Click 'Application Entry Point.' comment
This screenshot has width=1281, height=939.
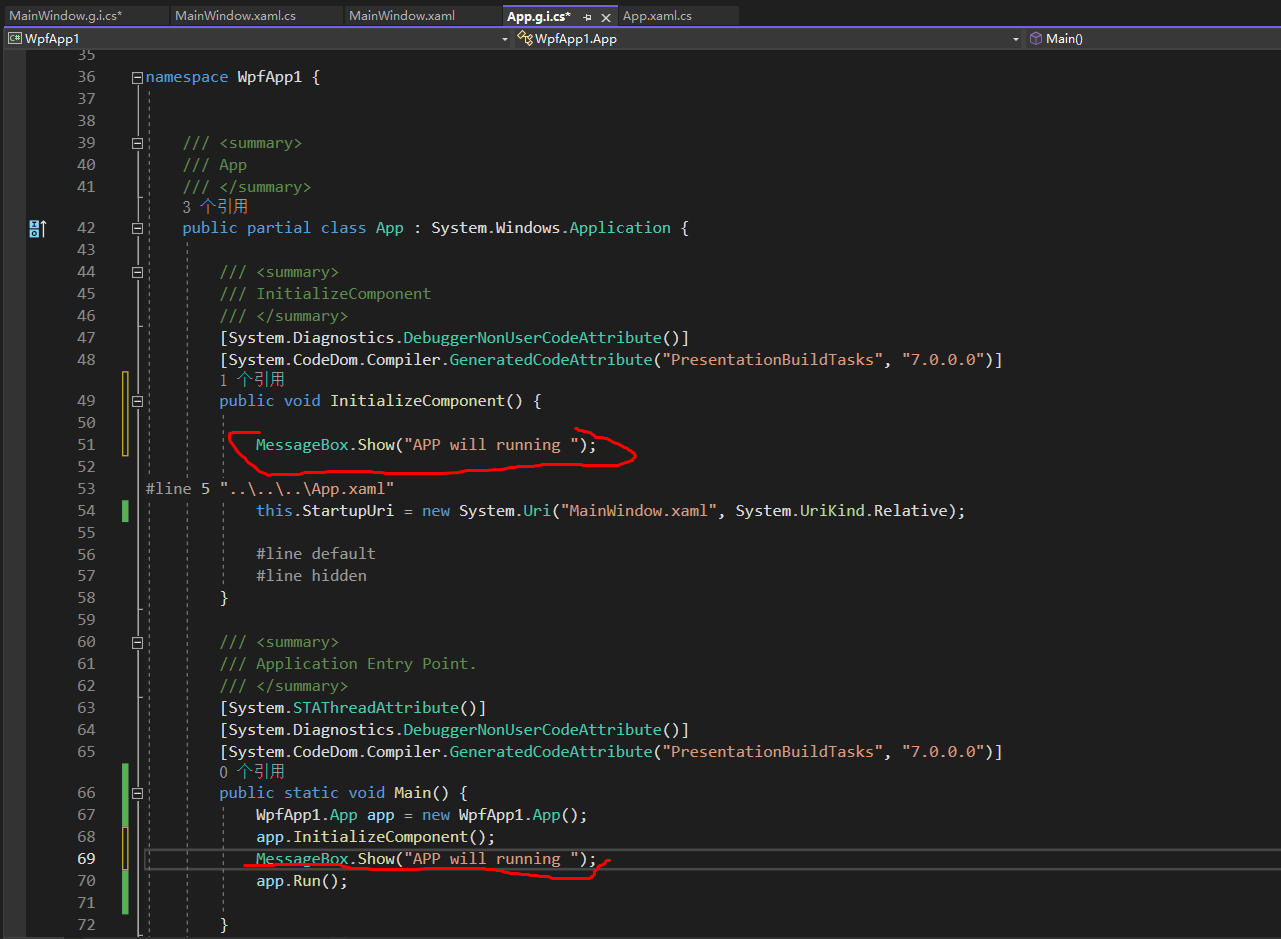pyautogui.click(x=366, y=664)
